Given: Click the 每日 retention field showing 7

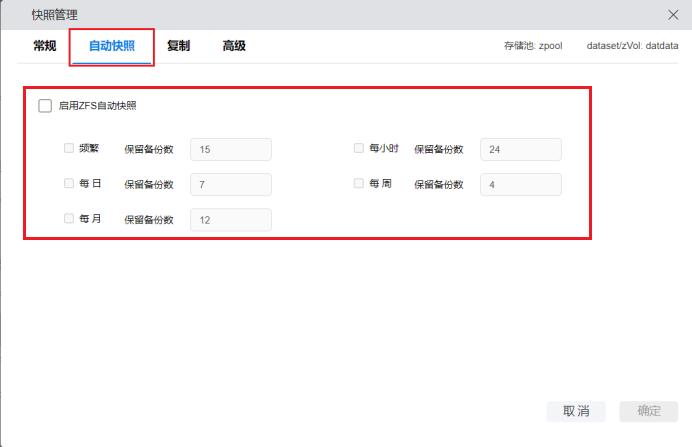Looking at the screenshot, I should tap(231, 185).
